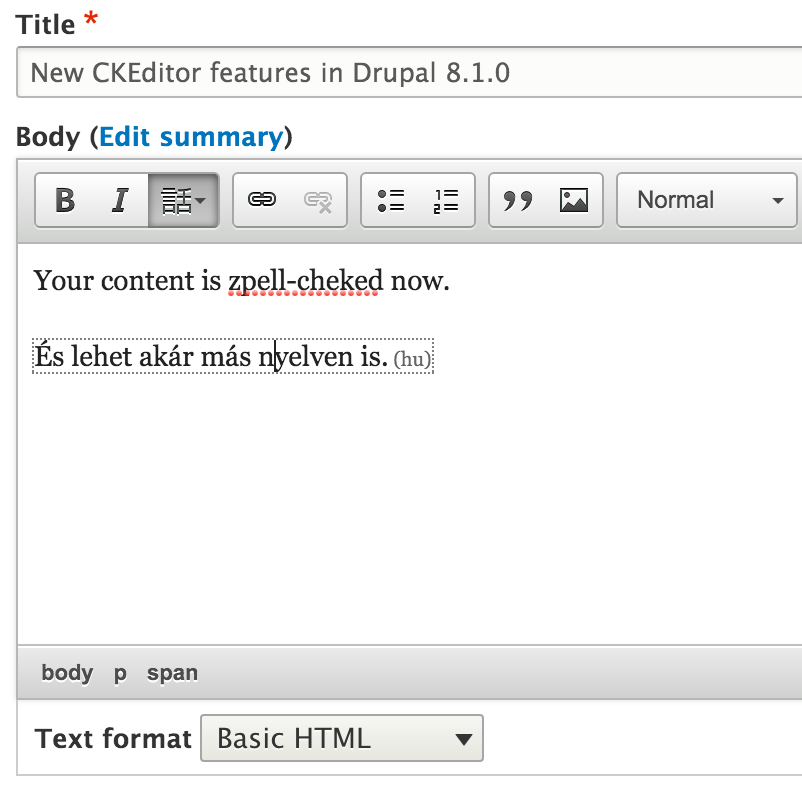The image size is (802, 792).
Task: Insert a numbered list
Action: [445, 200]
